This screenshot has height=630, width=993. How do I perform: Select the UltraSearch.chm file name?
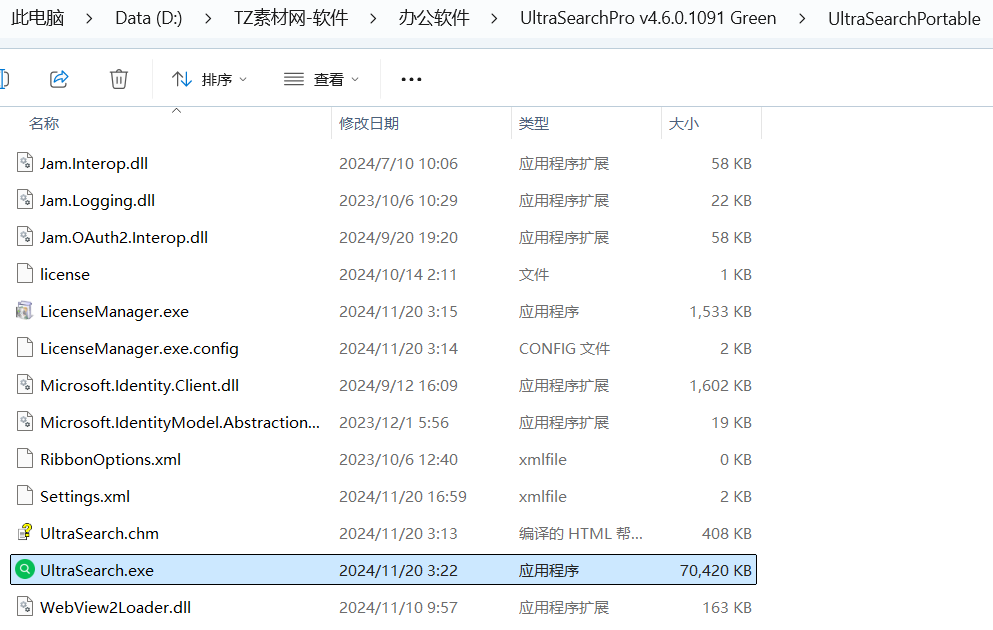pos(99,533)
